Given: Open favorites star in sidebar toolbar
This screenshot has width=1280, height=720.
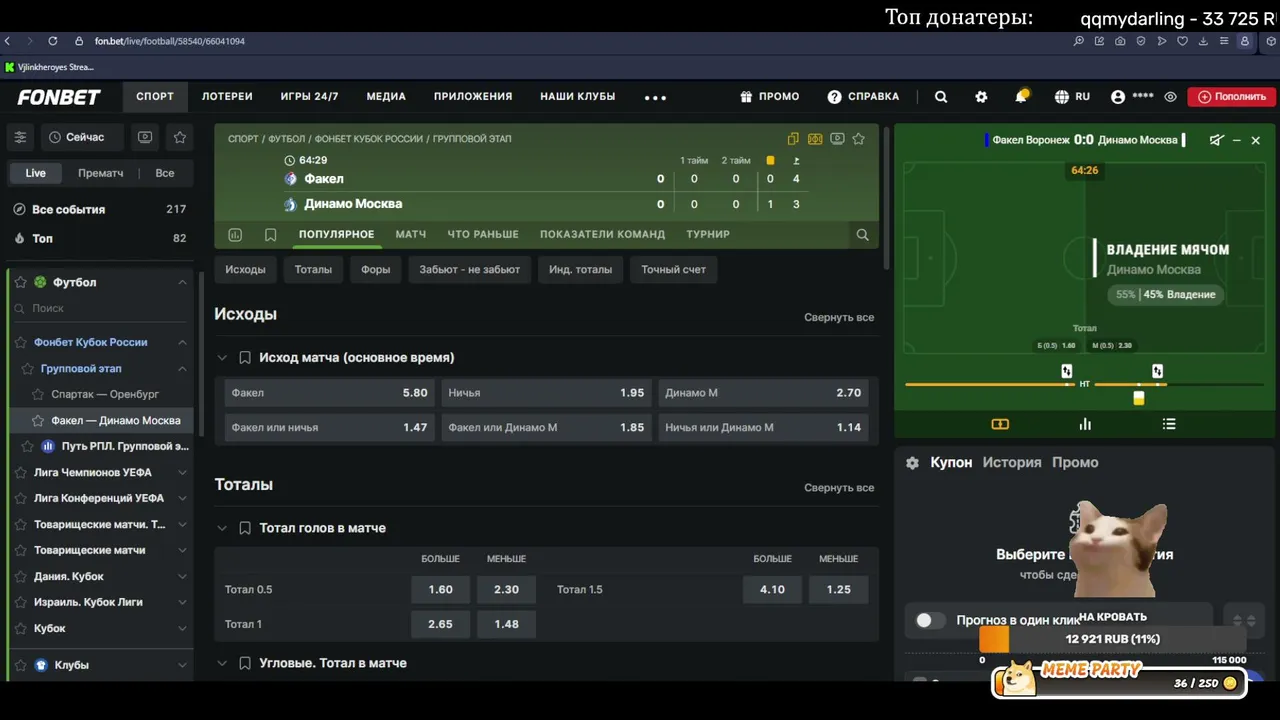Looking at the screenshot, I should pos(180,137).
